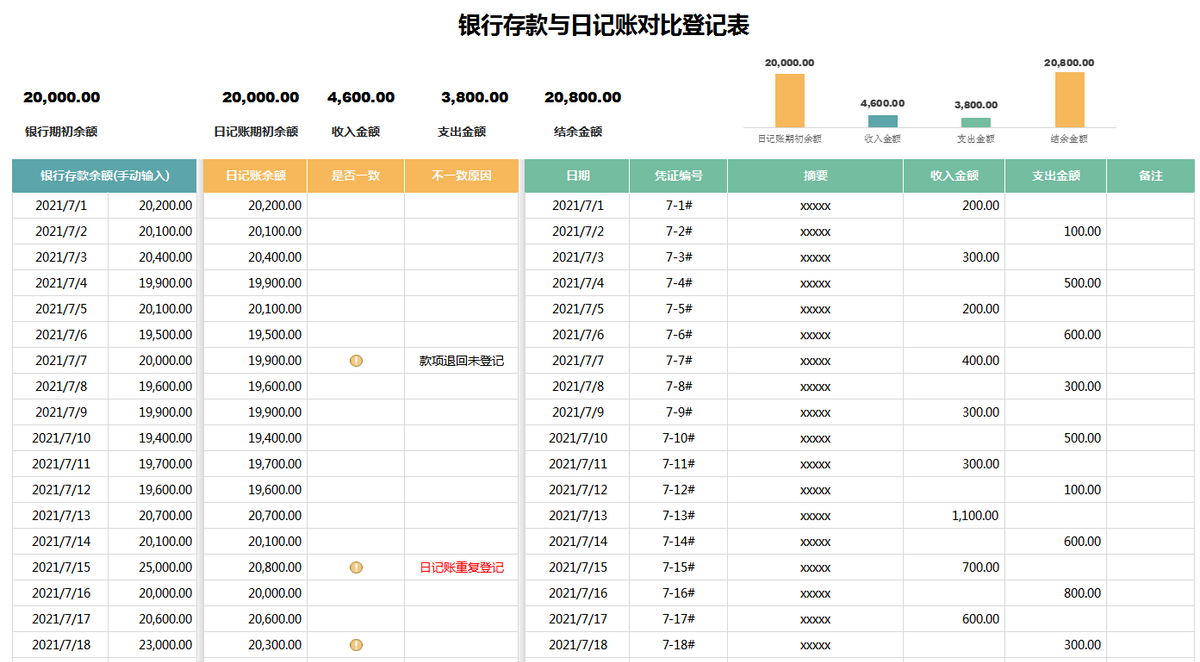The height and width of the screenshot is (662, 1200).
Task: Click the yellow circle indicator for 2021/7/18
Action: (356, 644)
